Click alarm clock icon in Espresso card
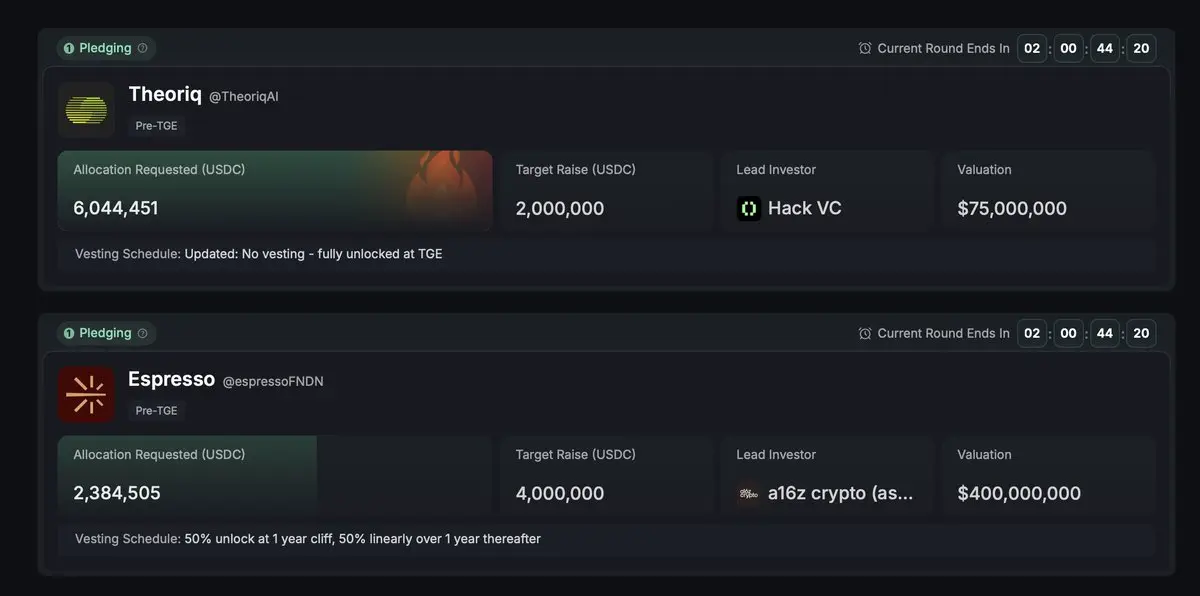The width and height of the screenshot is (1200, 596). (865, 333)
